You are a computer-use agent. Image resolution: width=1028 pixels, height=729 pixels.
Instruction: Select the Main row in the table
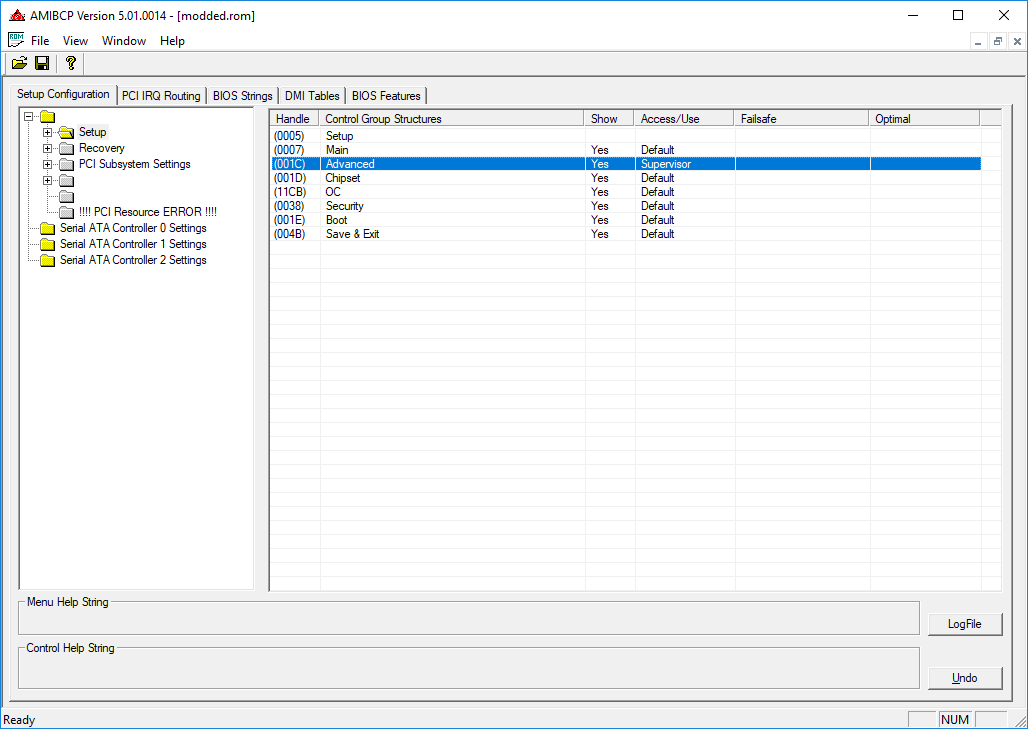pyautogui.click(x=626, y=150)
